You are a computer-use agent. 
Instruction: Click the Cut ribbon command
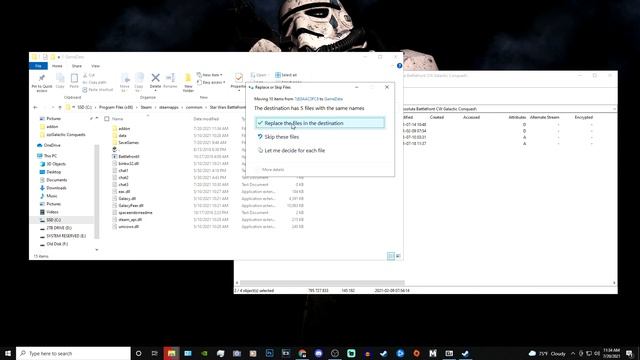[89, 75]
